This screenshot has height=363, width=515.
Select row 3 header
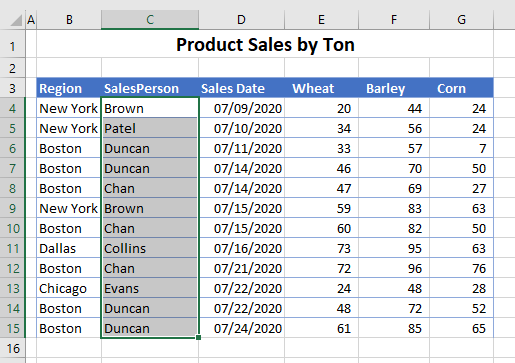(12, 88)
